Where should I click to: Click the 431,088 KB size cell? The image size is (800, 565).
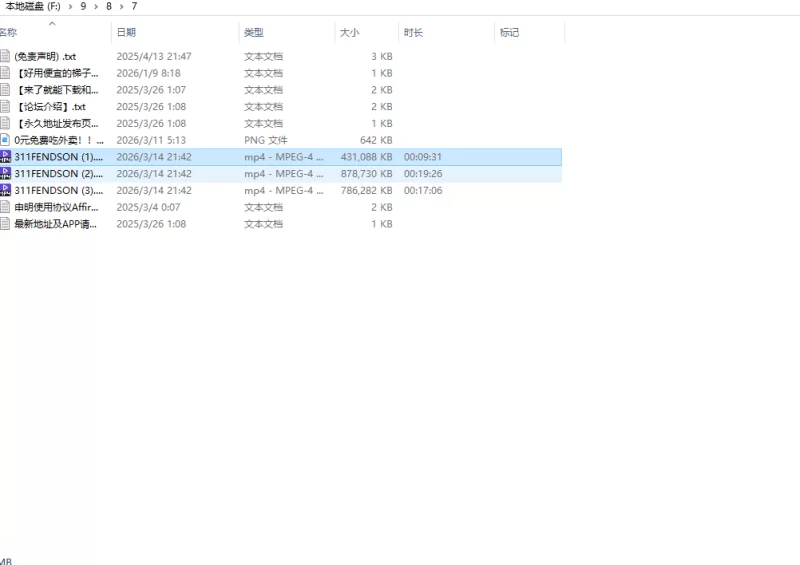click(x=366, y=157)
